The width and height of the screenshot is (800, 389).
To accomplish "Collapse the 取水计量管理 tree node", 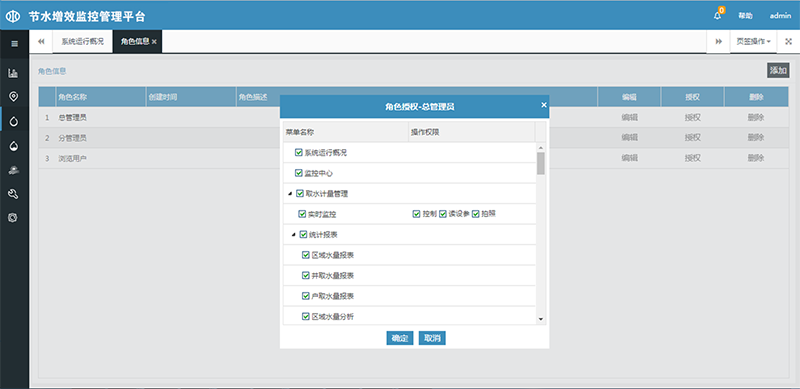I will point(290,194).
